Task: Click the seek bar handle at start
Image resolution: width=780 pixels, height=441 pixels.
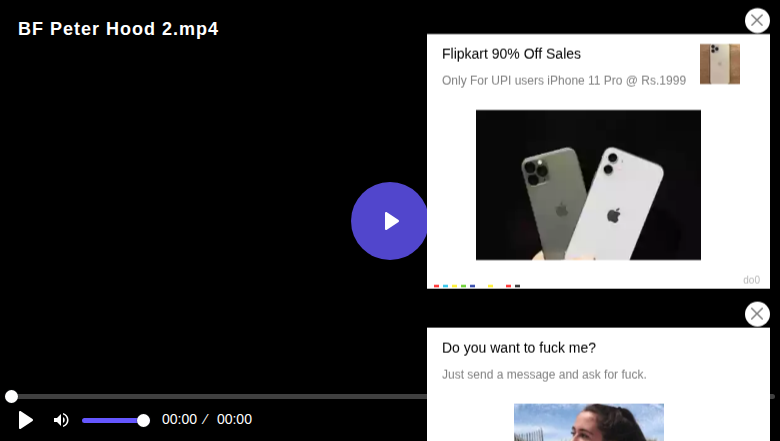Action: click(11, 396)
